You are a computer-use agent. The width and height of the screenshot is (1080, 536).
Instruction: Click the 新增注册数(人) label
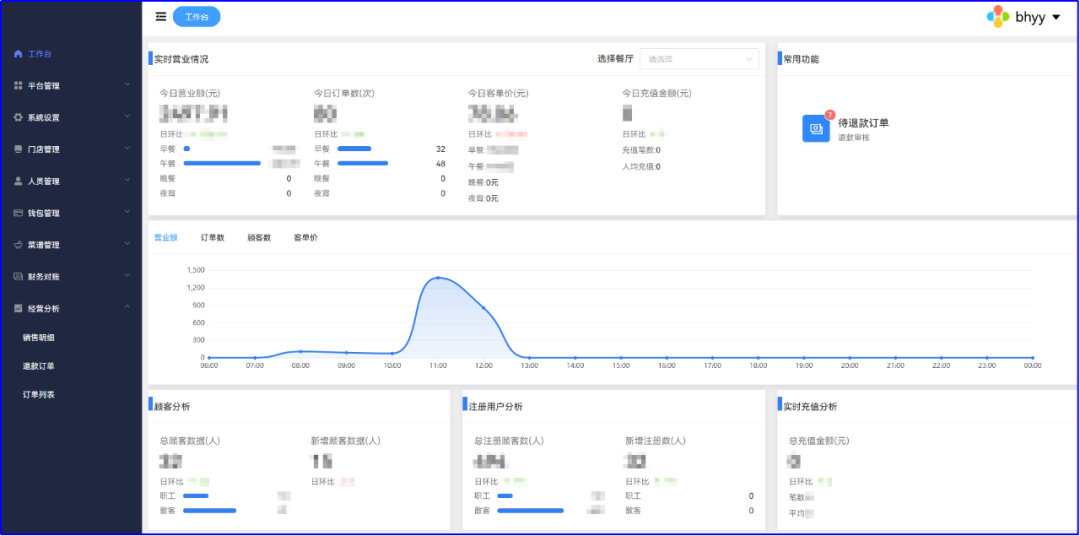[x=656, y=440]
